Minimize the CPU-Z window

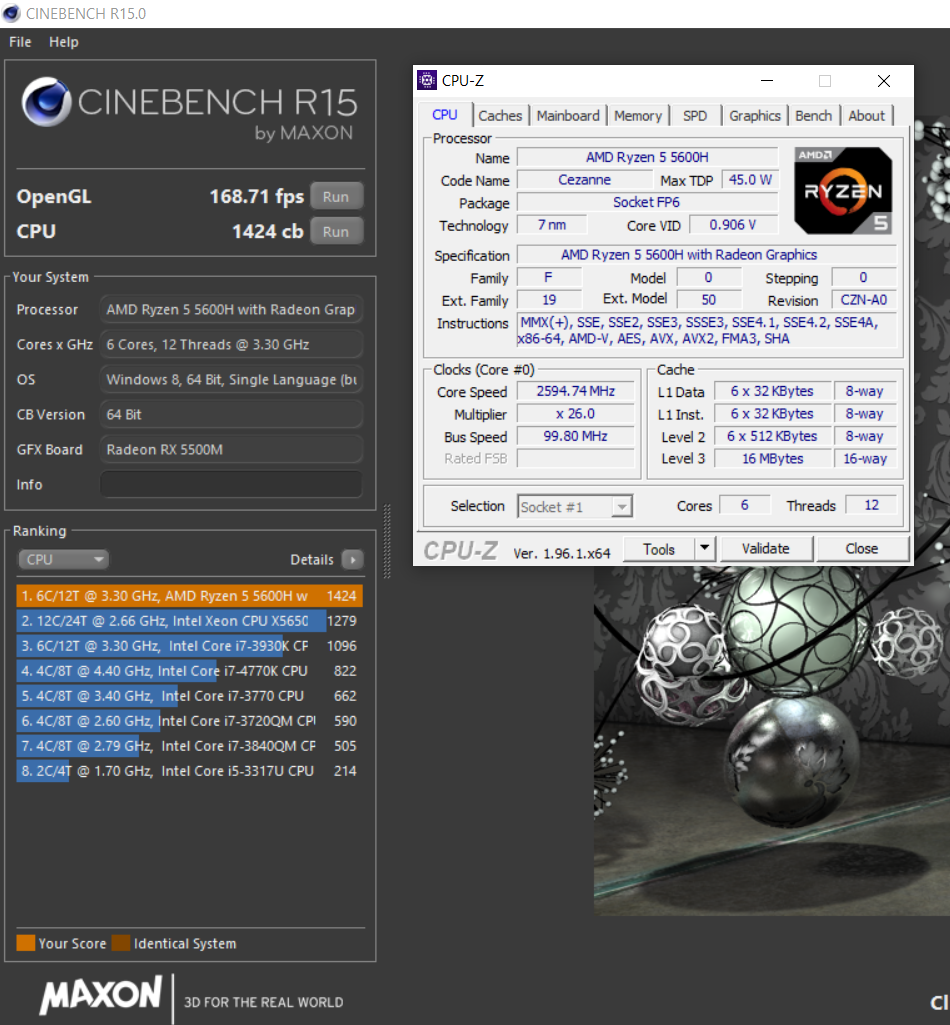point(767,80)
